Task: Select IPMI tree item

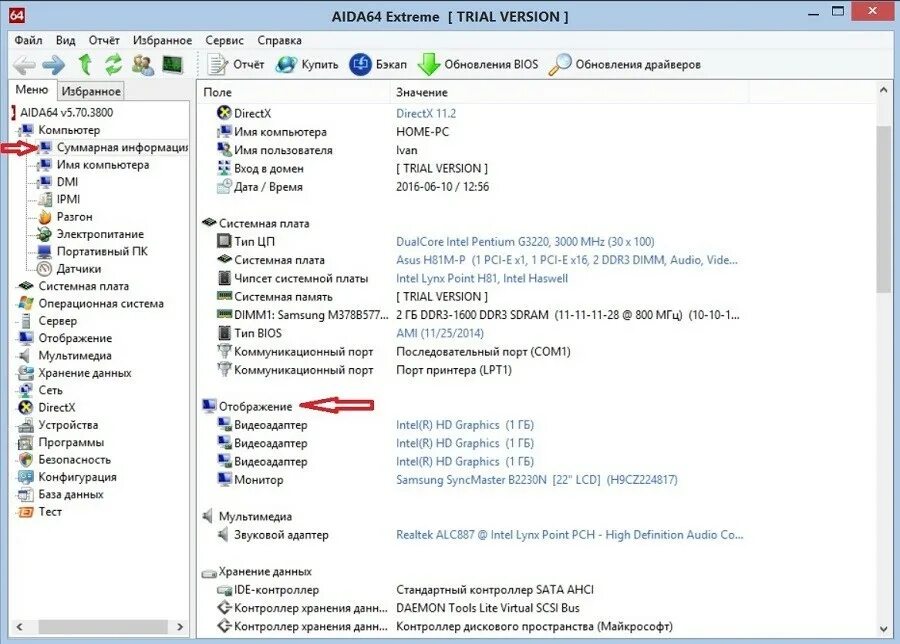Action: click(68, 199)
